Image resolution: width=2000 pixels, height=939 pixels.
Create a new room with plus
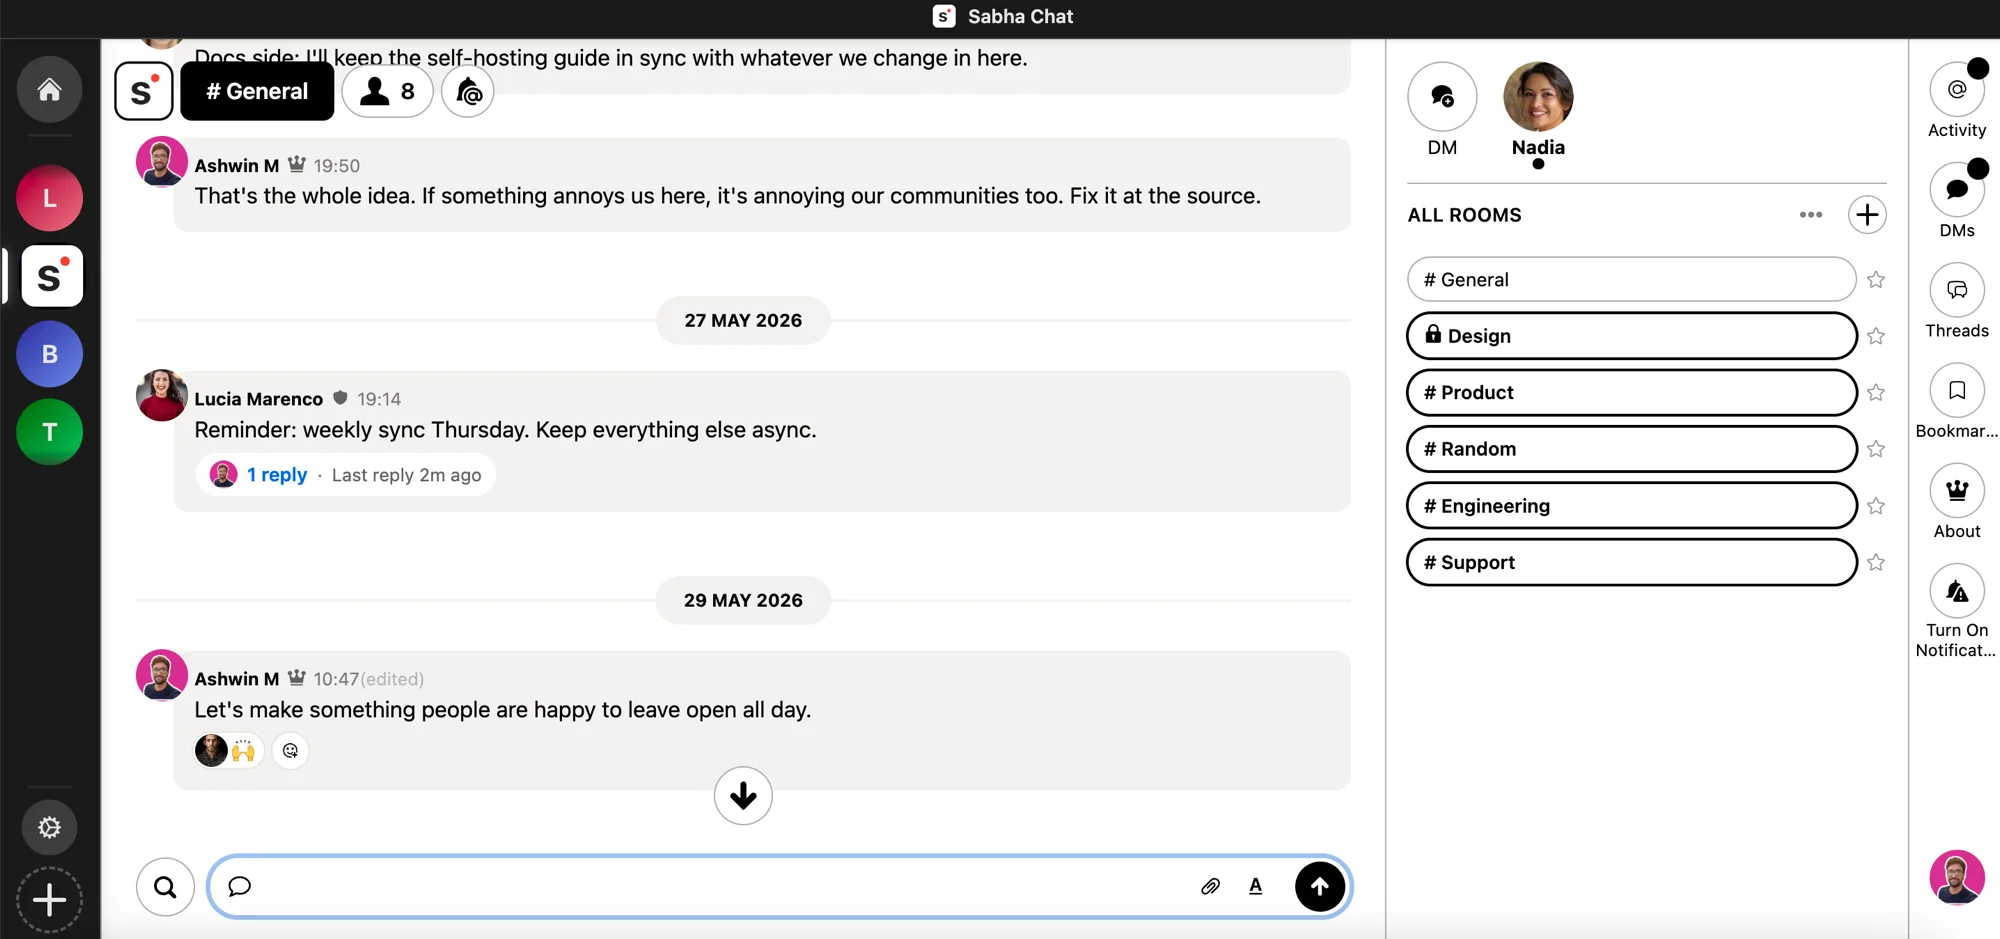pos(1867,215)
